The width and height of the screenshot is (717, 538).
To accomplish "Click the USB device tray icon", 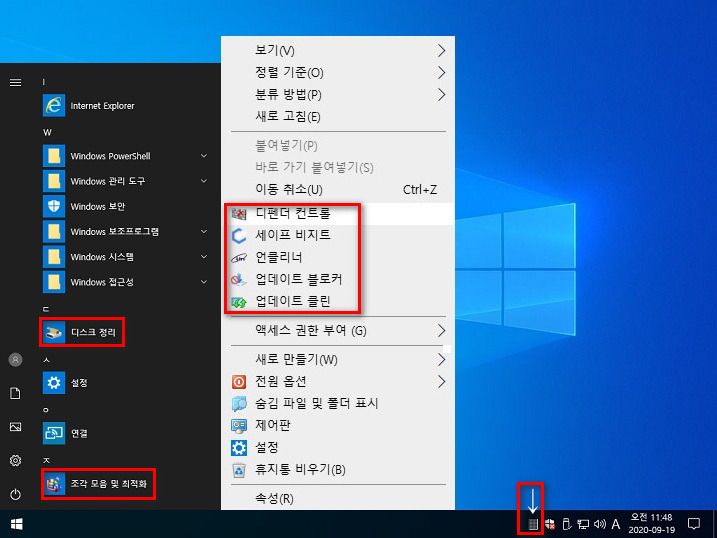I will point(567,524).
